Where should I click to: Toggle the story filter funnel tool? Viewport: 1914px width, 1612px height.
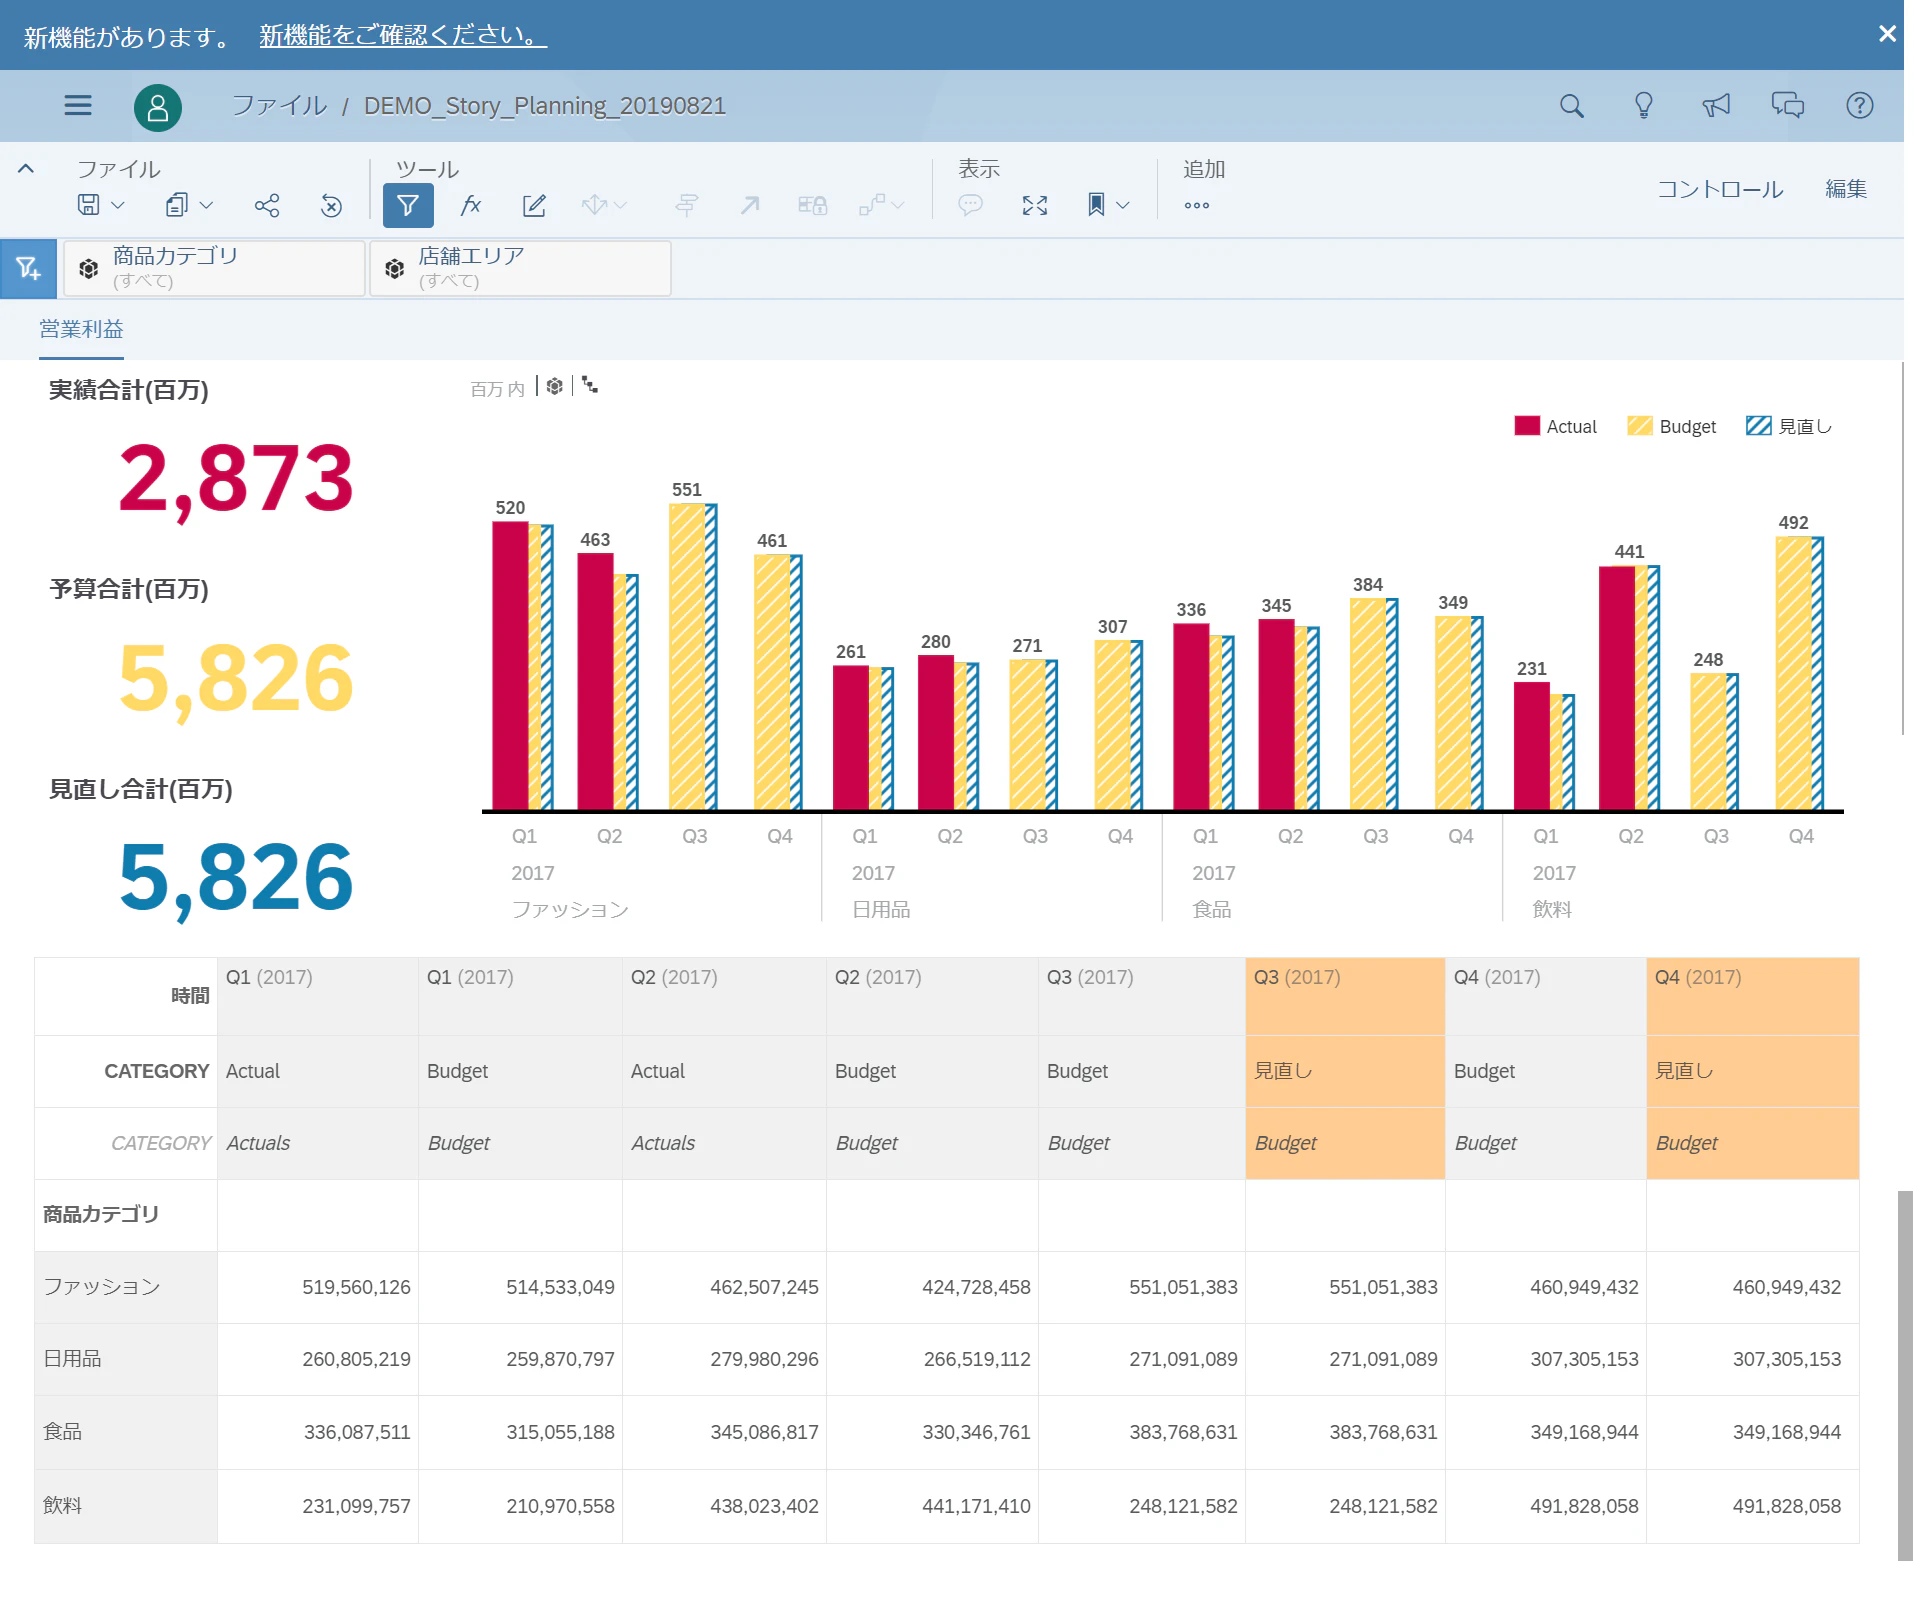pos(408,205)
